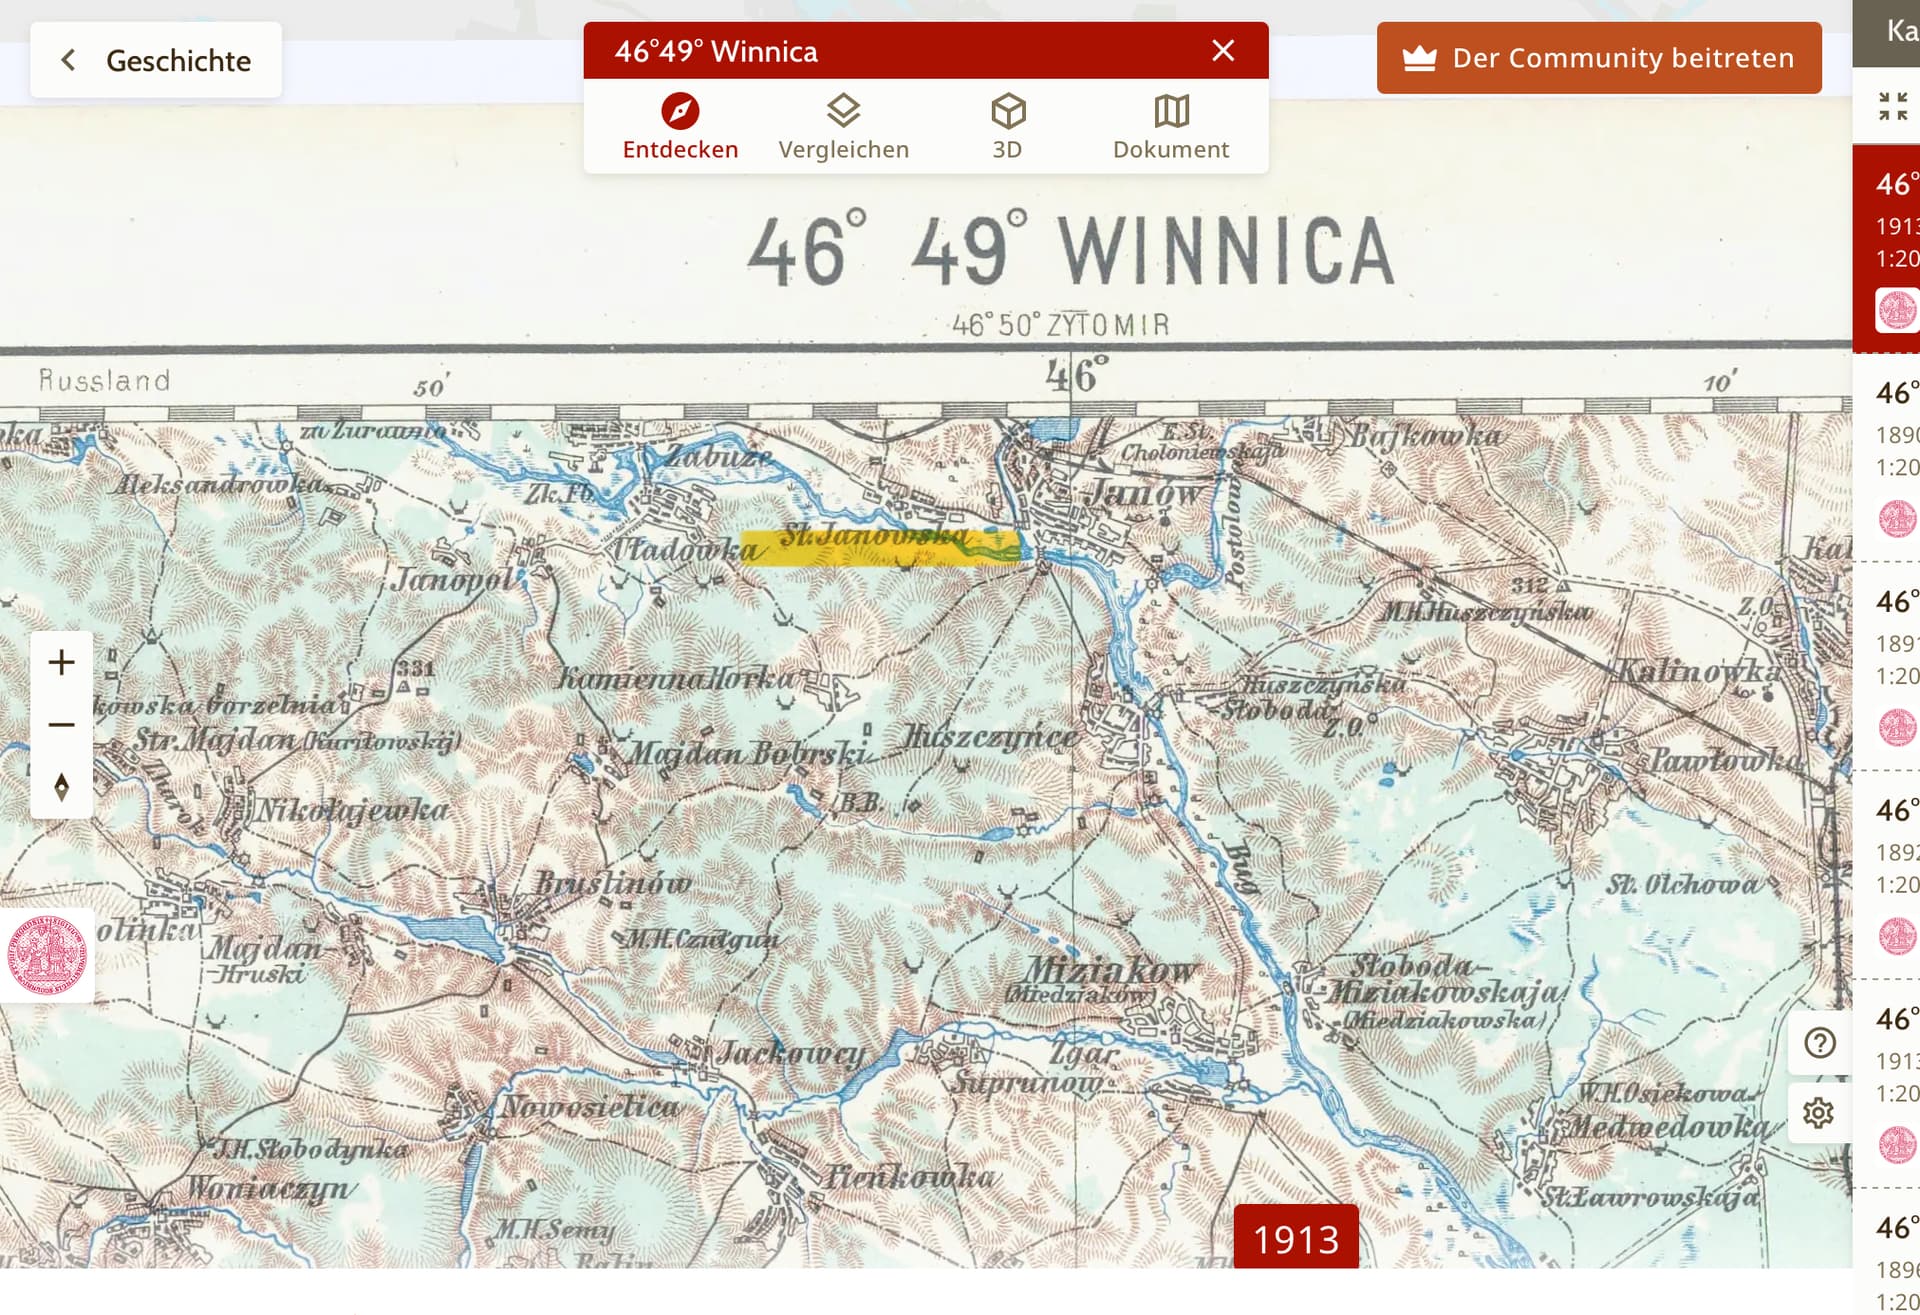Open the map settings gear

[x=1819, y=1113]
